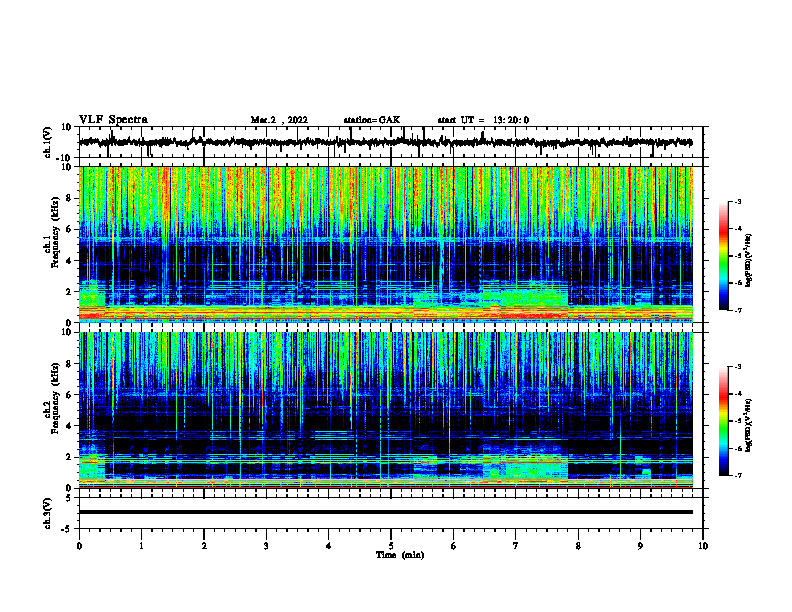Click the ch.2 spectrogram color scale bar
792x612 pixels.
[x=723, y=421]
